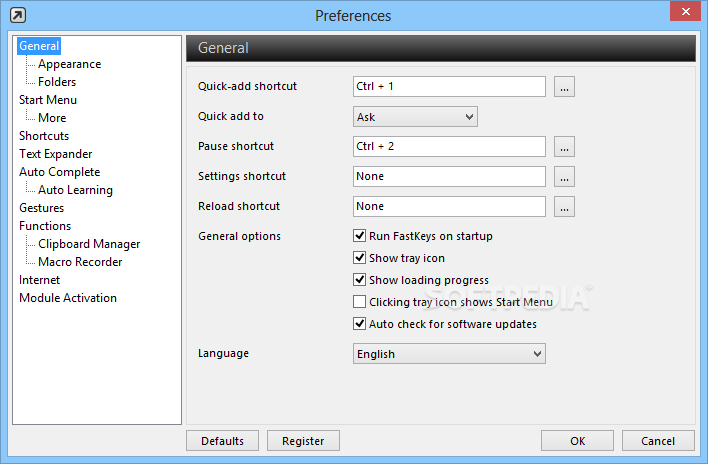Click the Cancel button
708x464 pixels.
tap(658, 441)
